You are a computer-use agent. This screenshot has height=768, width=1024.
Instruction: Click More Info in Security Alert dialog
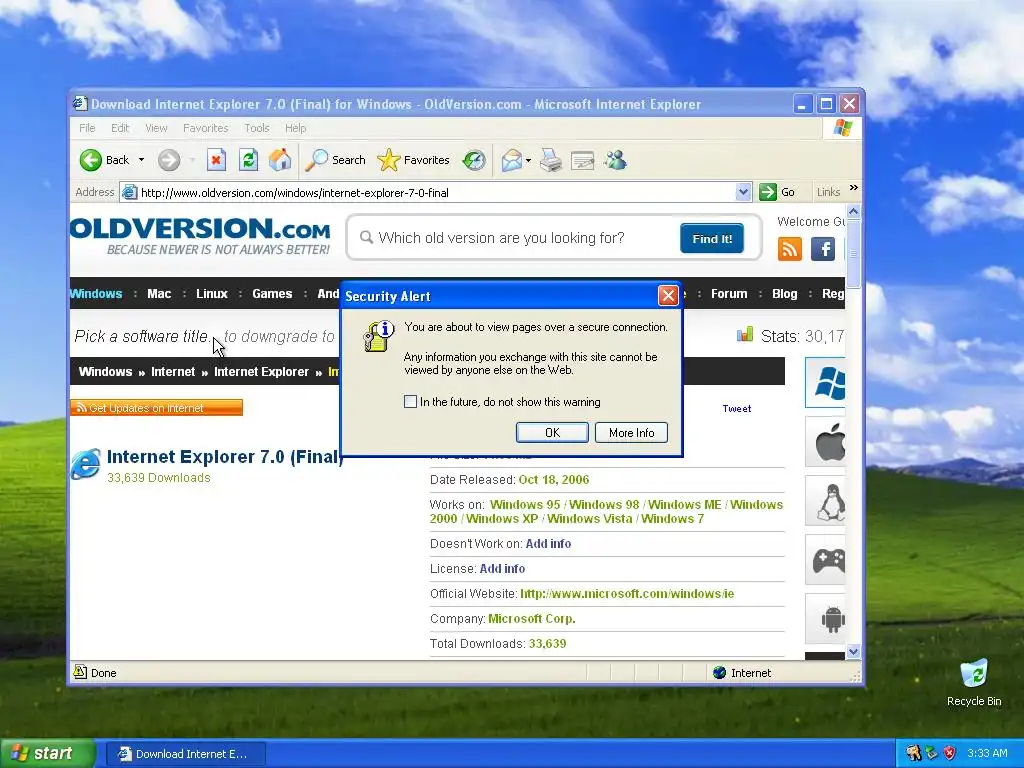pyautogui.click(x=632, y=432)
